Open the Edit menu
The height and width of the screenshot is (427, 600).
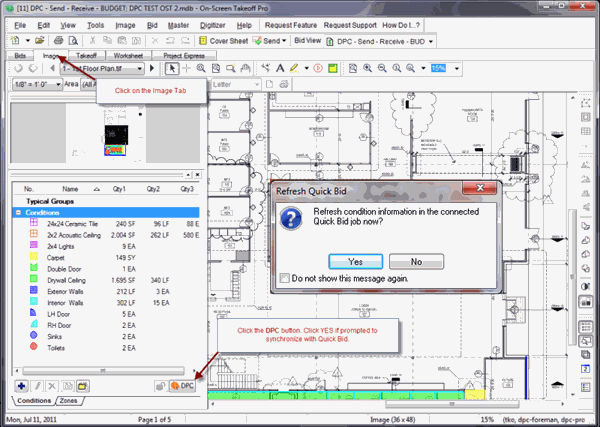[x=44, y=25]
